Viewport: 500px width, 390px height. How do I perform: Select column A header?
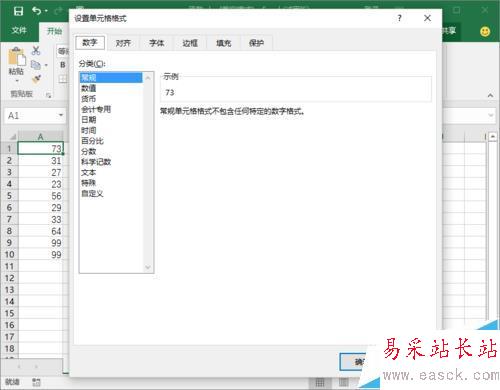point(40,137)
